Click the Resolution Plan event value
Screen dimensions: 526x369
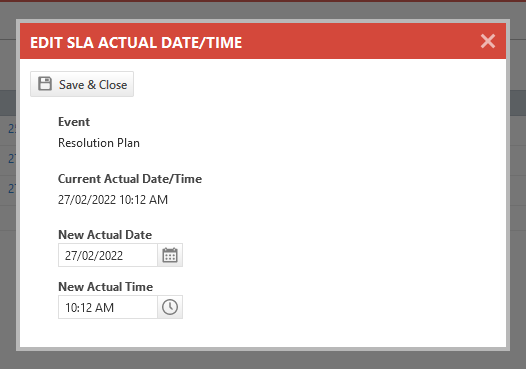pyautogui.click(x=99, y=143)
